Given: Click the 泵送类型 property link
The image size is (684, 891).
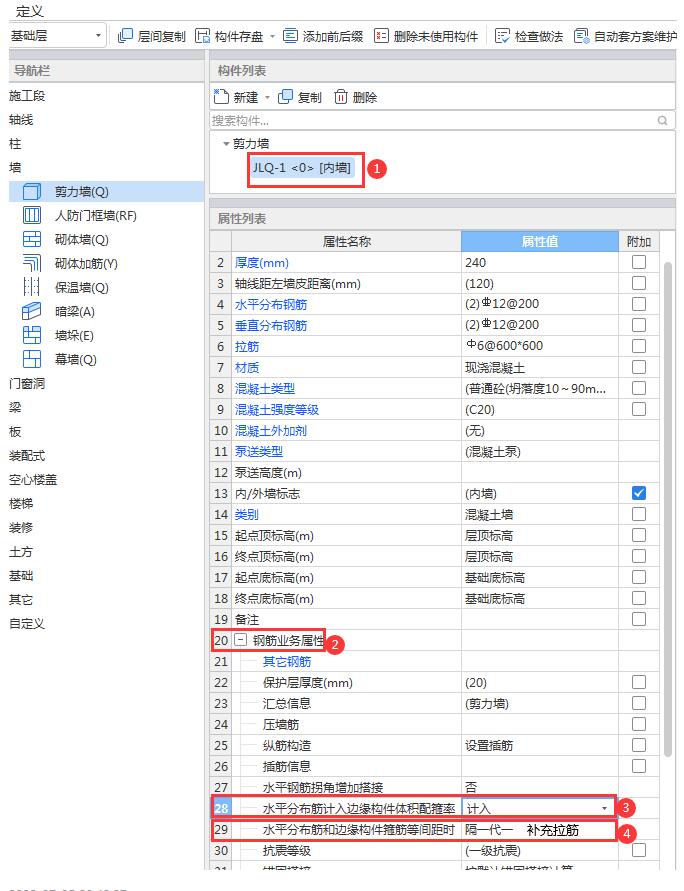Looking at the screenshot, I should (258, 451).
